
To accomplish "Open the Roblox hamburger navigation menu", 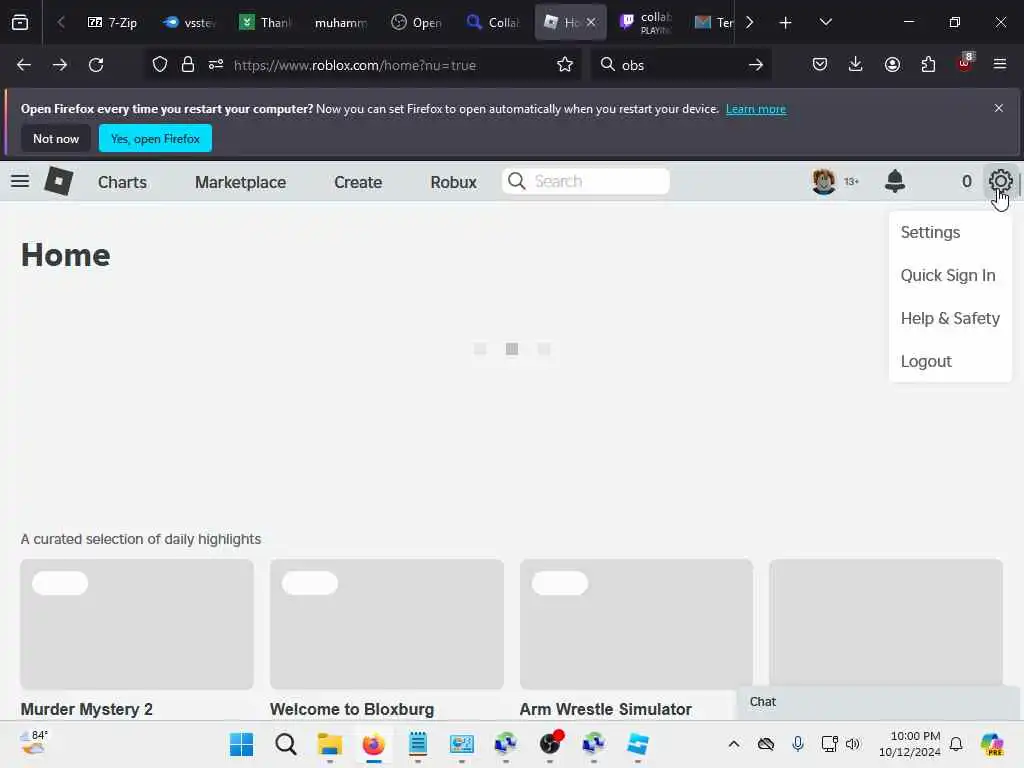I will [20, 181].
